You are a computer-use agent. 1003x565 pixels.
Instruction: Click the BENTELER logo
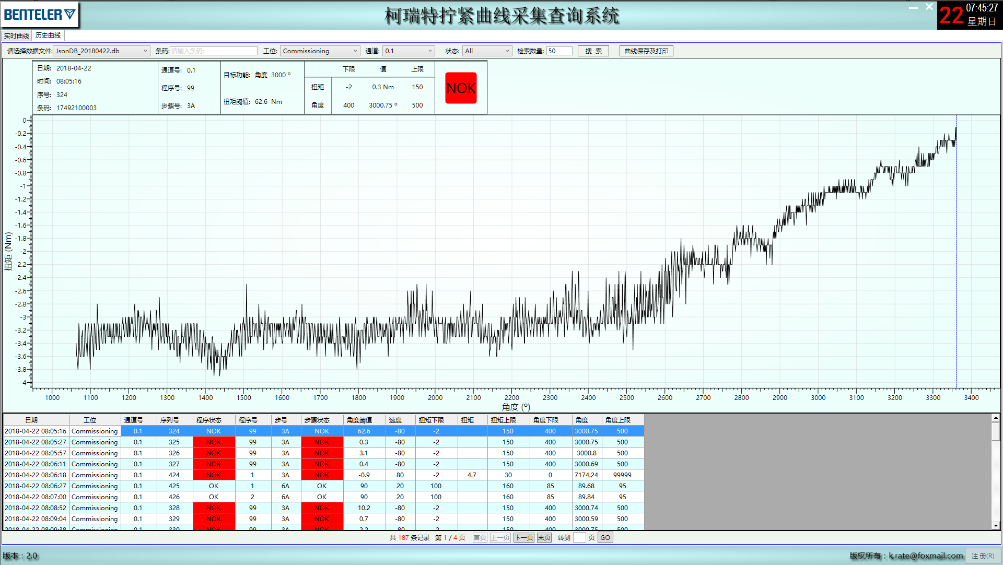(40, 14)
